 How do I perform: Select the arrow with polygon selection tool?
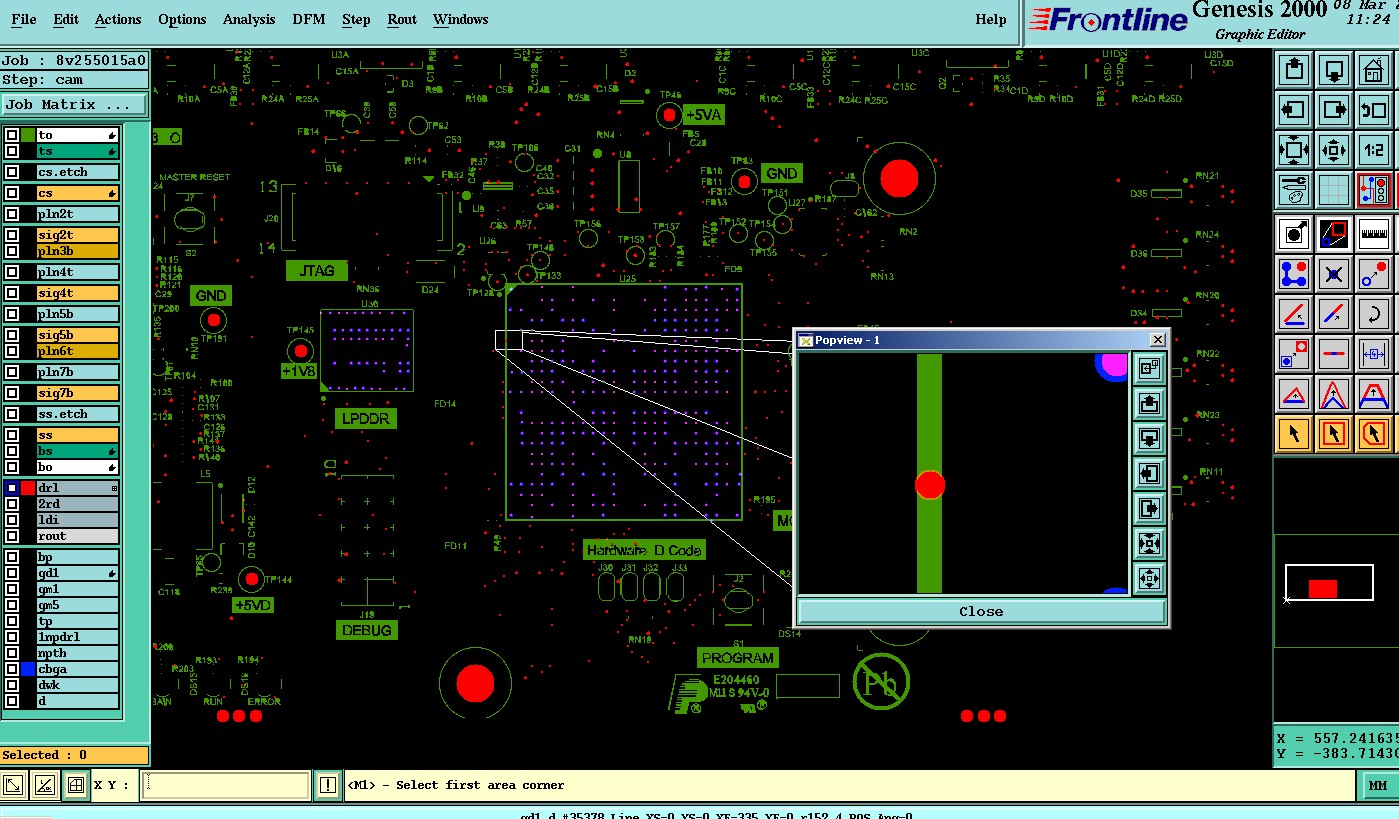click(x=1374, y=433)
